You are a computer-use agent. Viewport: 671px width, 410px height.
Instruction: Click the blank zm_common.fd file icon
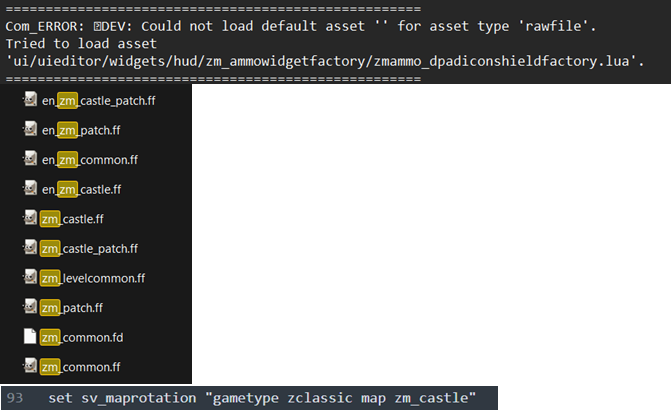click(30, 336)
